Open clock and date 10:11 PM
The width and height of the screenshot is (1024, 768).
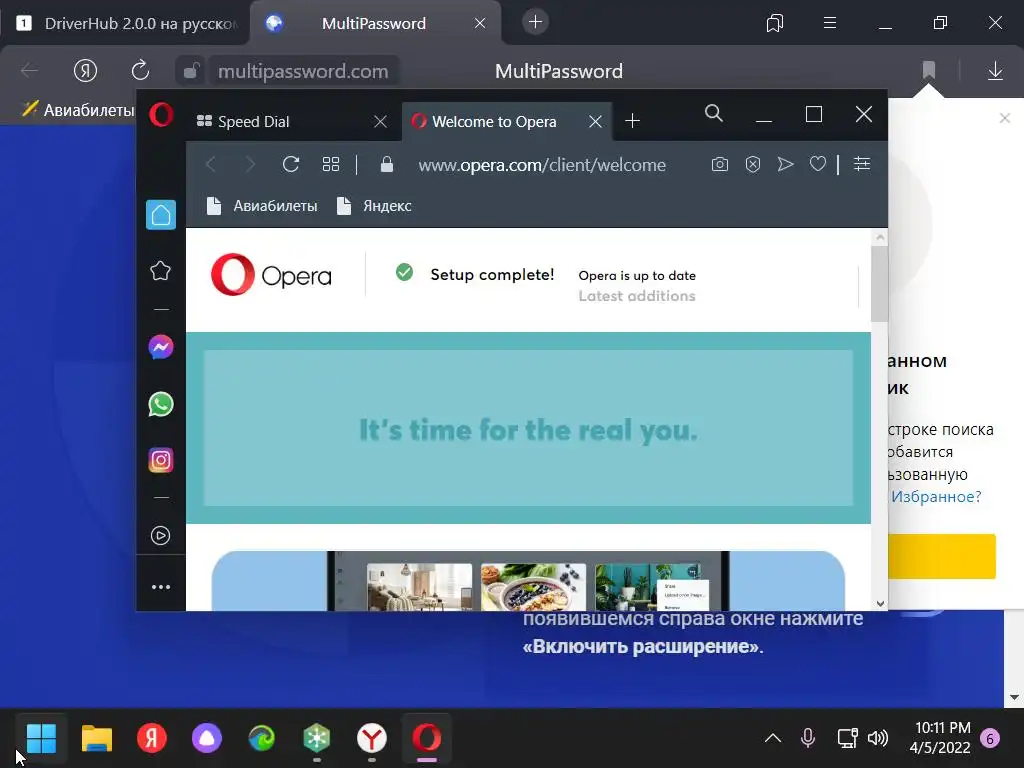click(940, 738)
